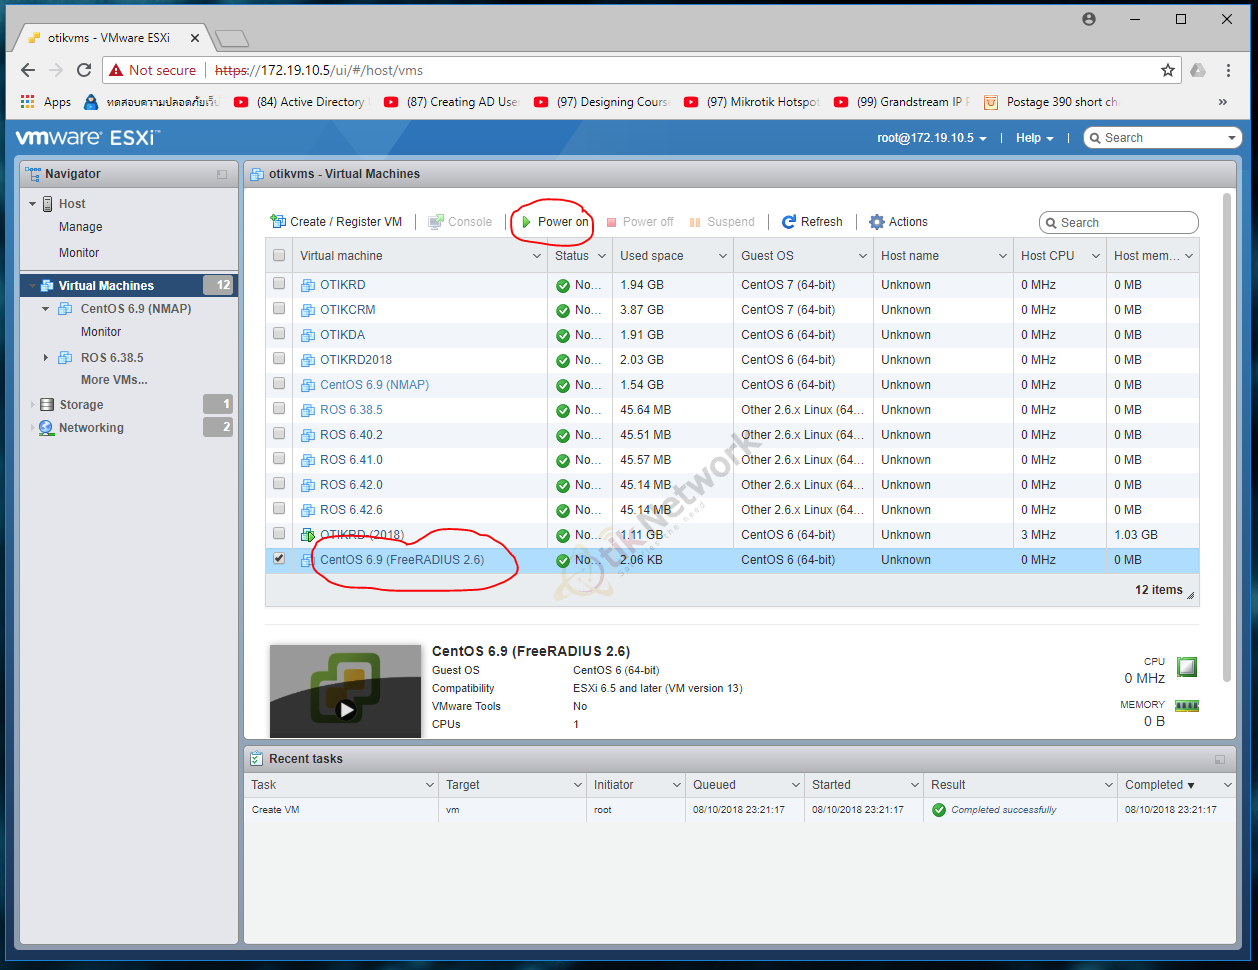Show more bookmarks chevron
Screen dimensions: 1258x970
pos(1222,102)
